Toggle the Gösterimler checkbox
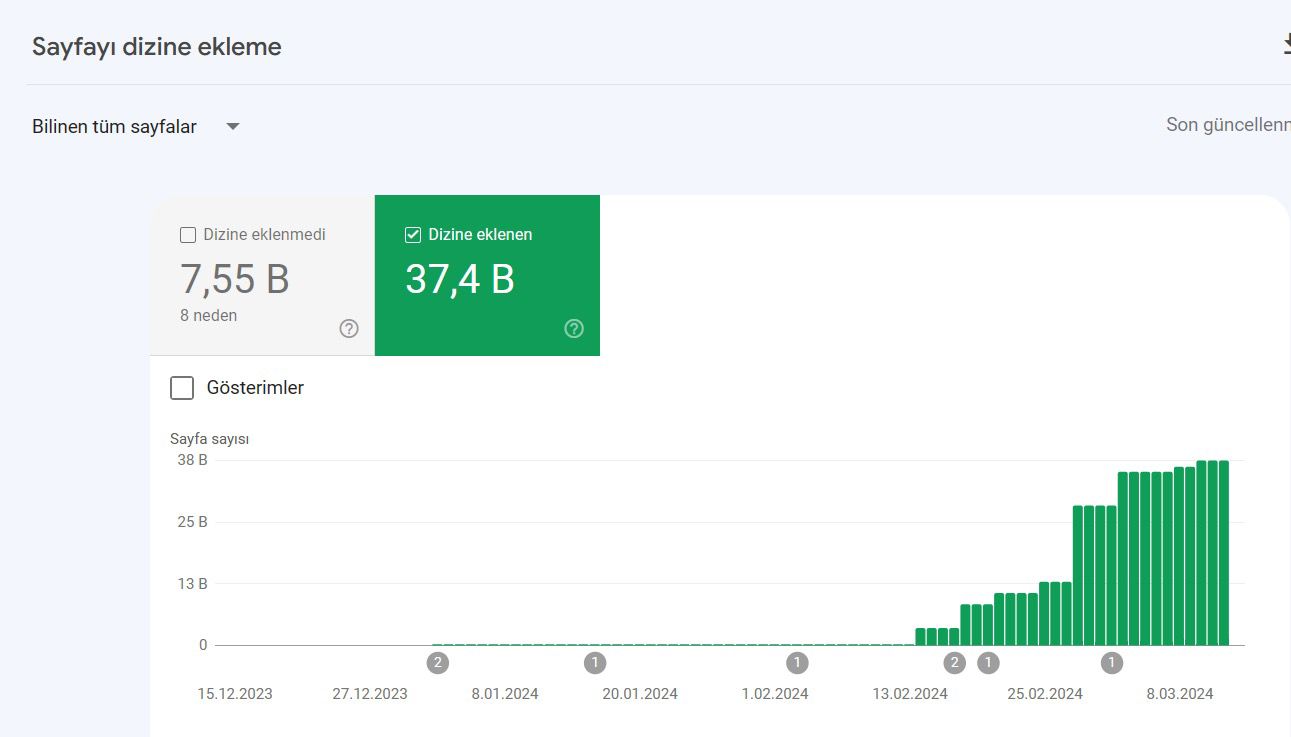The height and width of the screenshot is (737, 1291). [x=182, y=388]
